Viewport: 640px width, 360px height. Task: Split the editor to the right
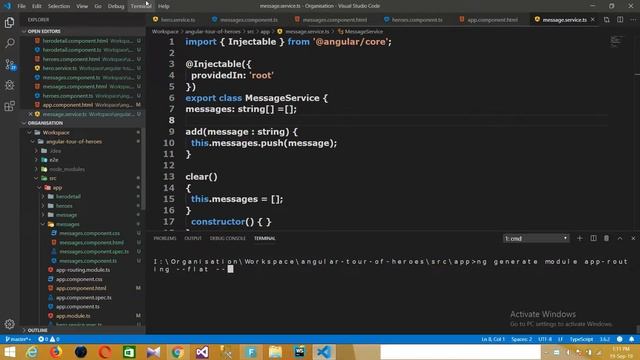620,20
